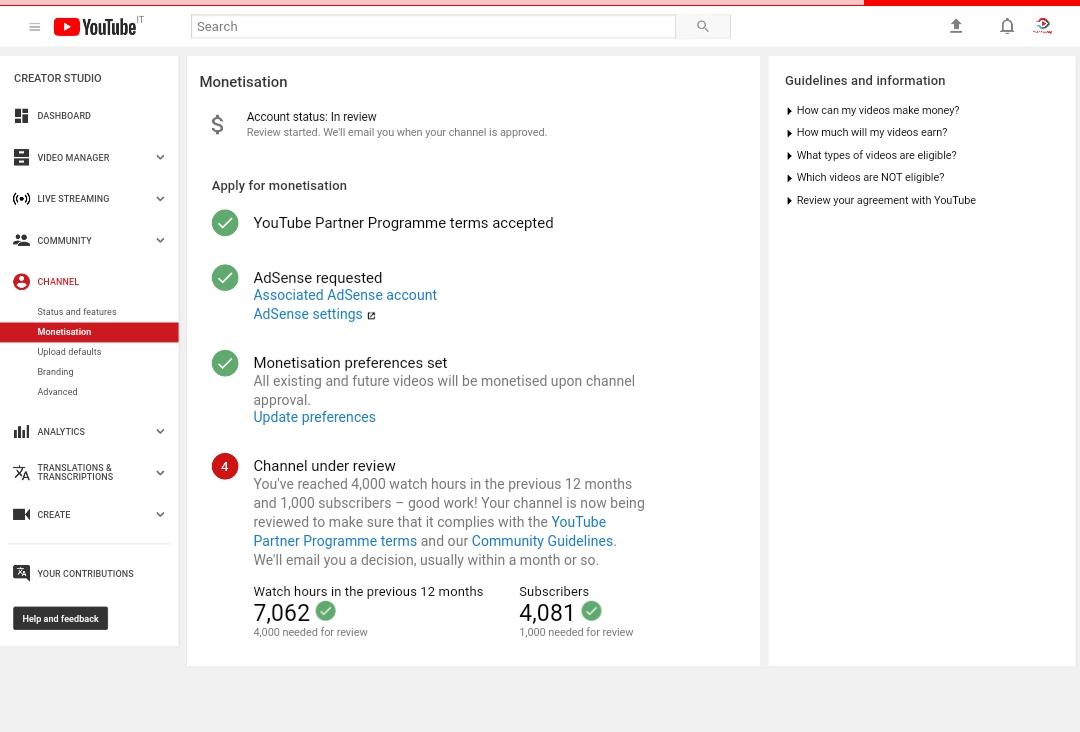Open the Associated AdSense account link
1080x732 pixels.
[x=345, y=295]
